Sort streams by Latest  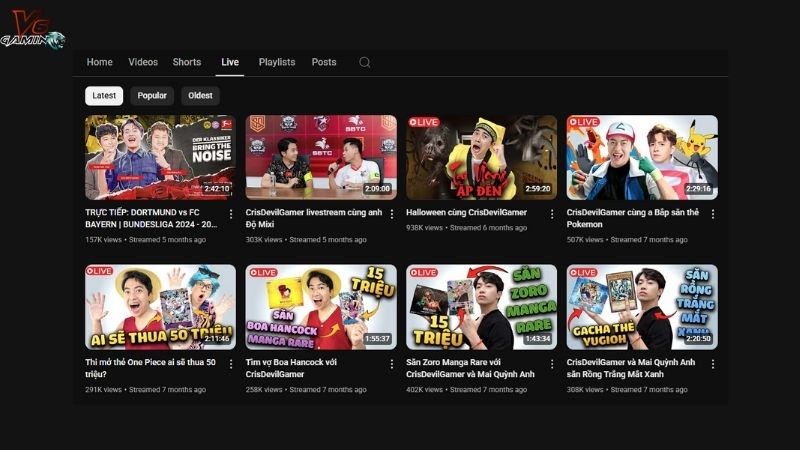click(104, 95)
